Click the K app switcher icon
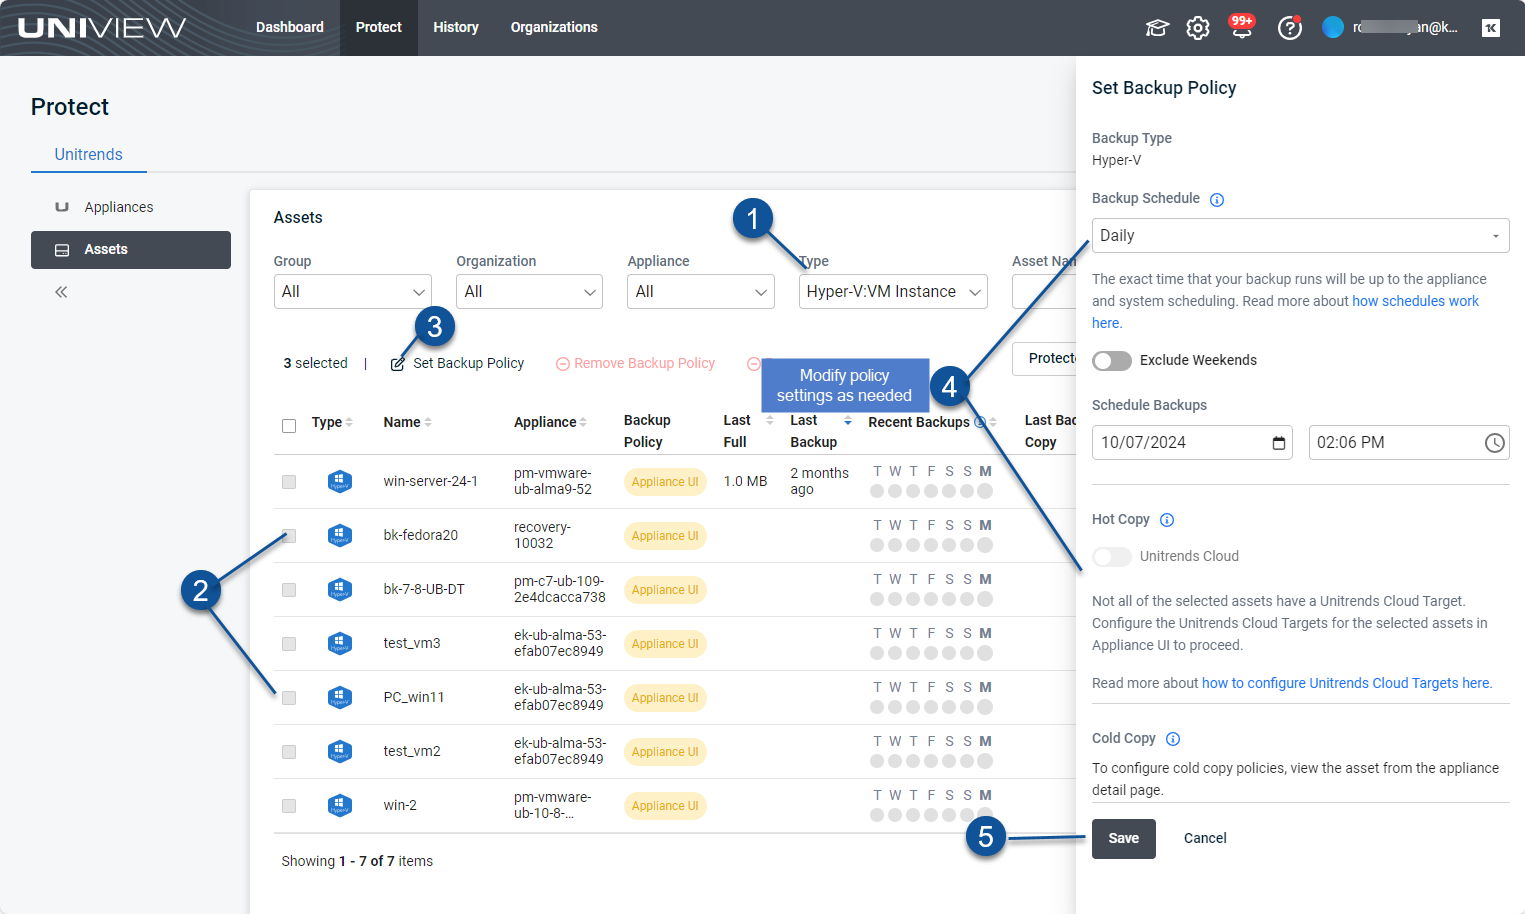The image size is (1525, 914). [x=1491, y=28]
